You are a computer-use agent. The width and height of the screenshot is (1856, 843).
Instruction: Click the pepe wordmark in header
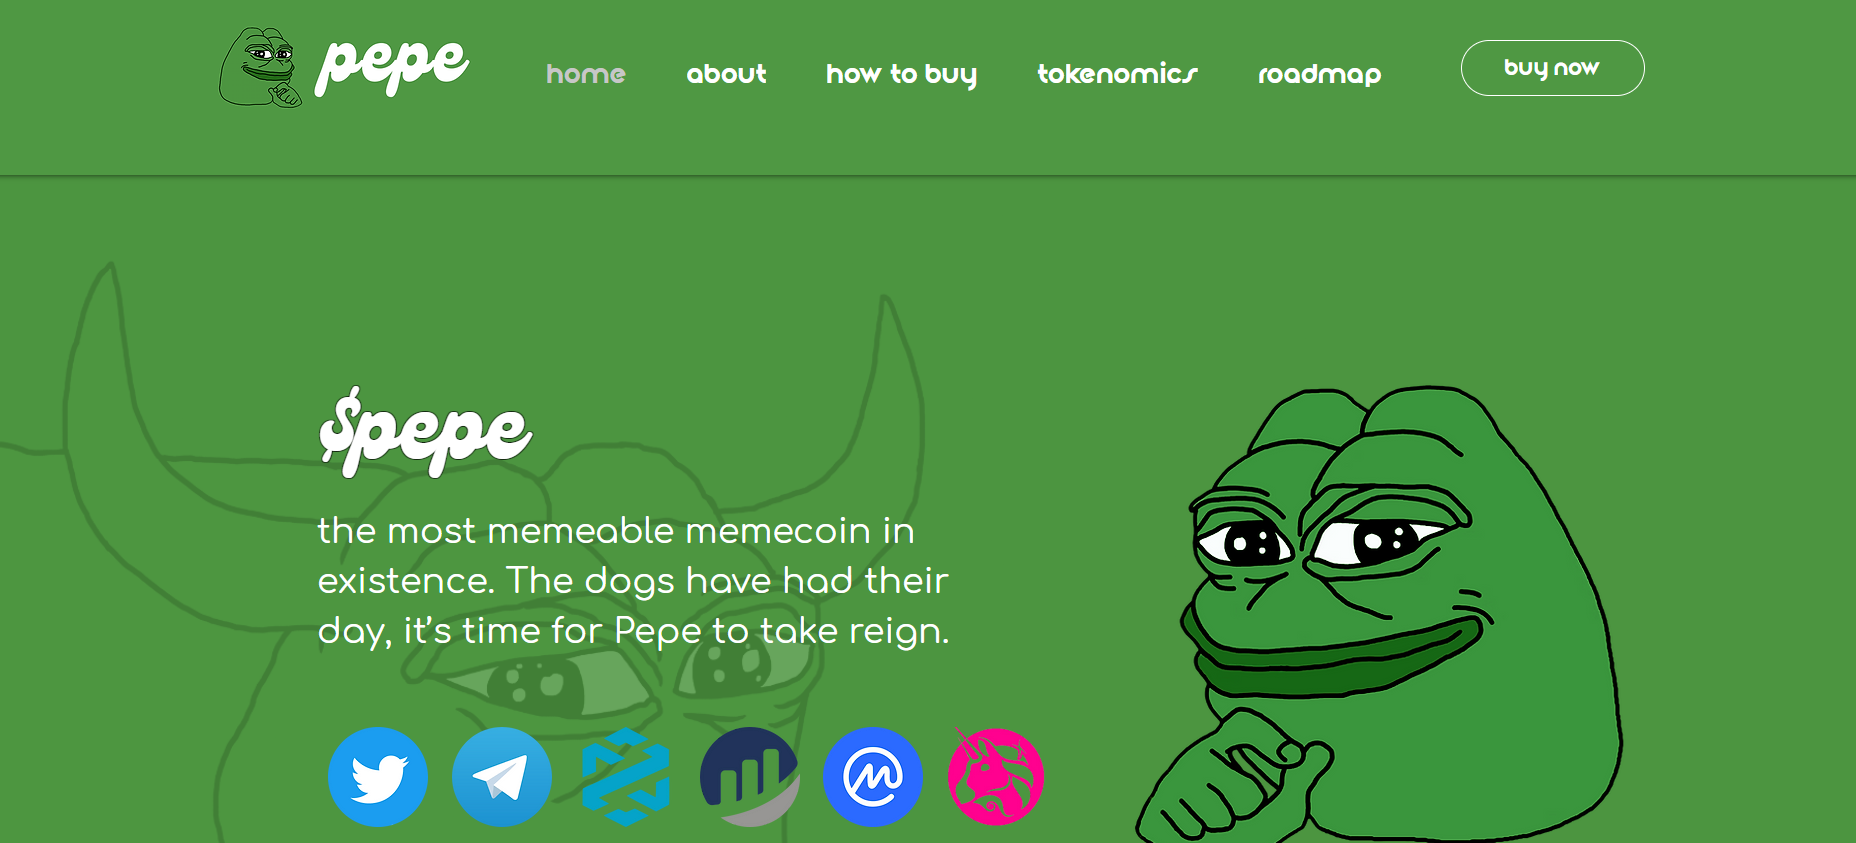point(391,66)
